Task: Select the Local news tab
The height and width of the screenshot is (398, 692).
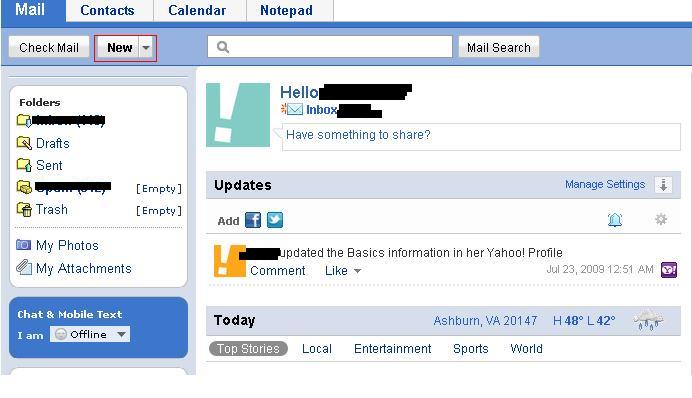Action: click(x=317, y=349)
